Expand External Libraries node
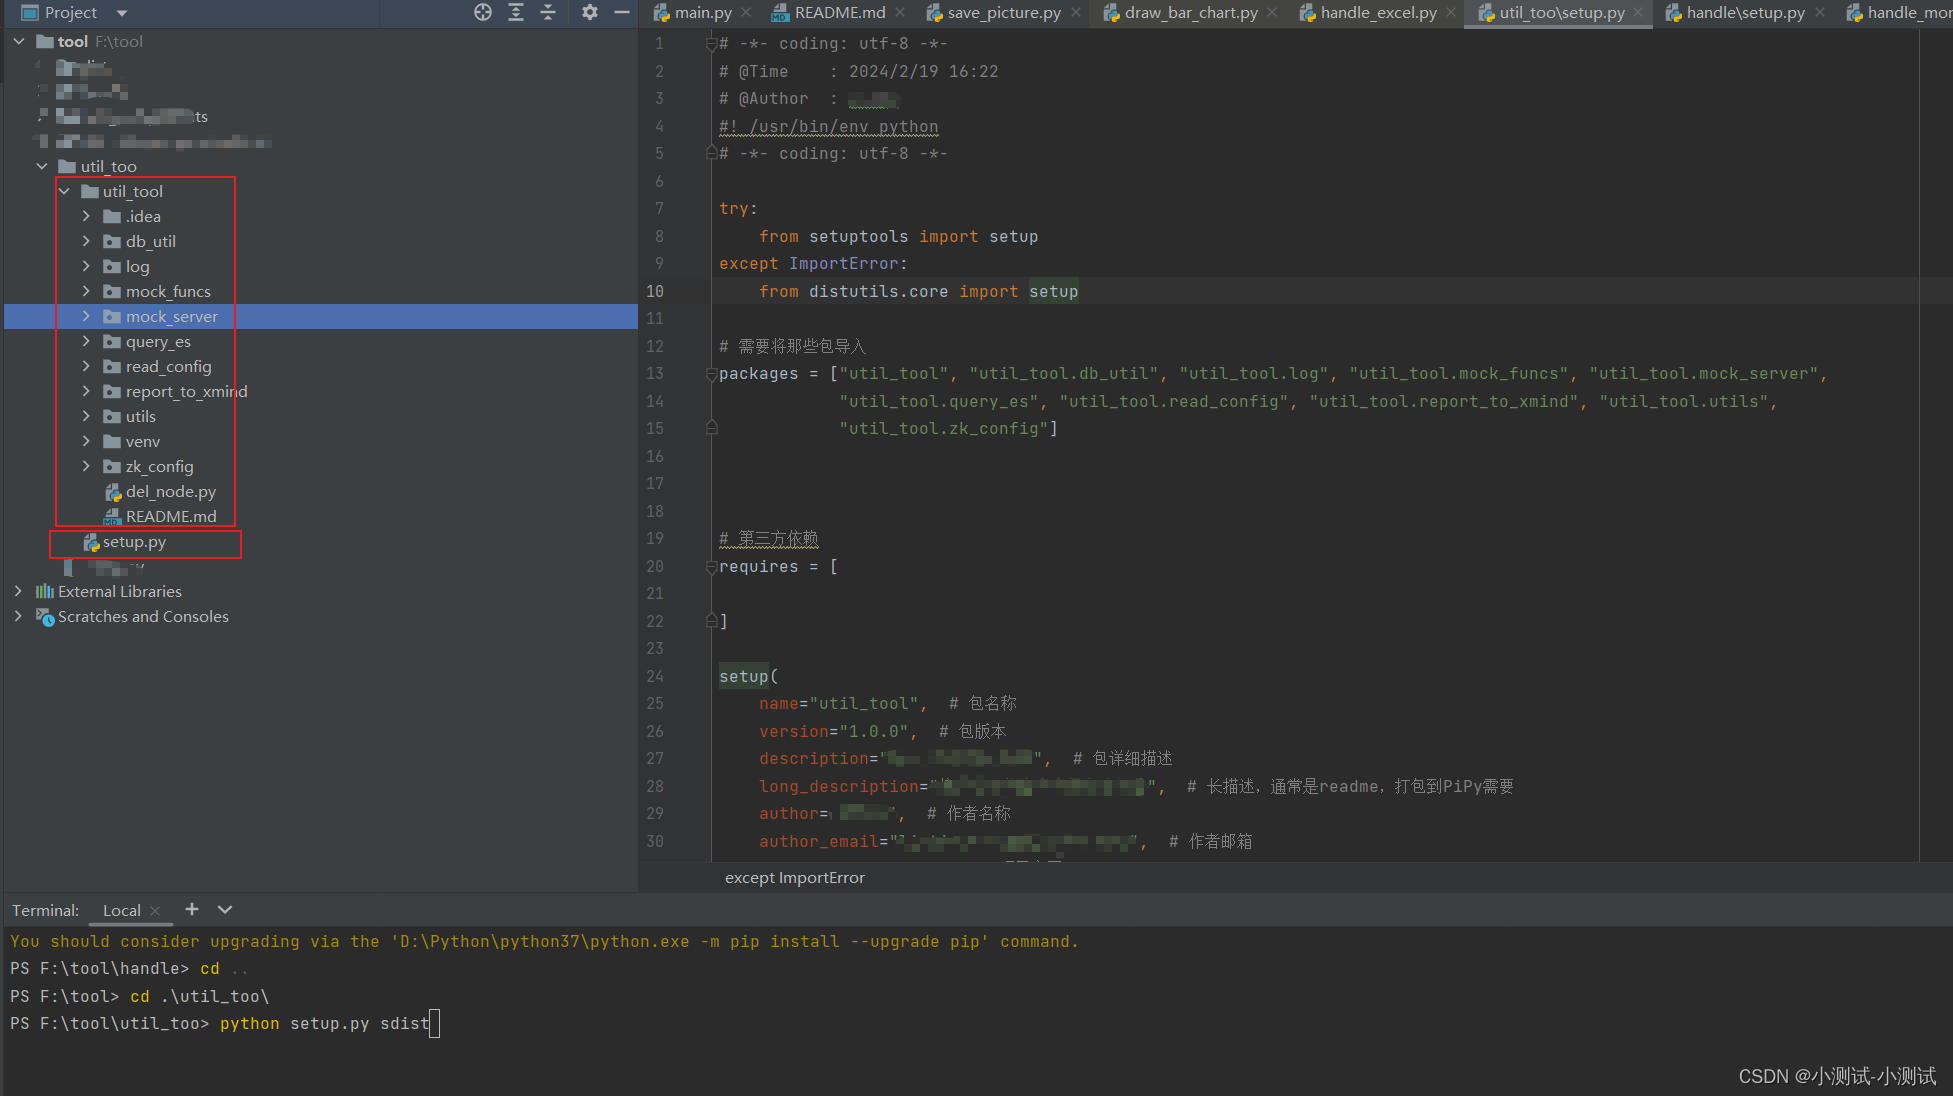Viewport: 1953px width, 1096px height. tap(19, 591)
